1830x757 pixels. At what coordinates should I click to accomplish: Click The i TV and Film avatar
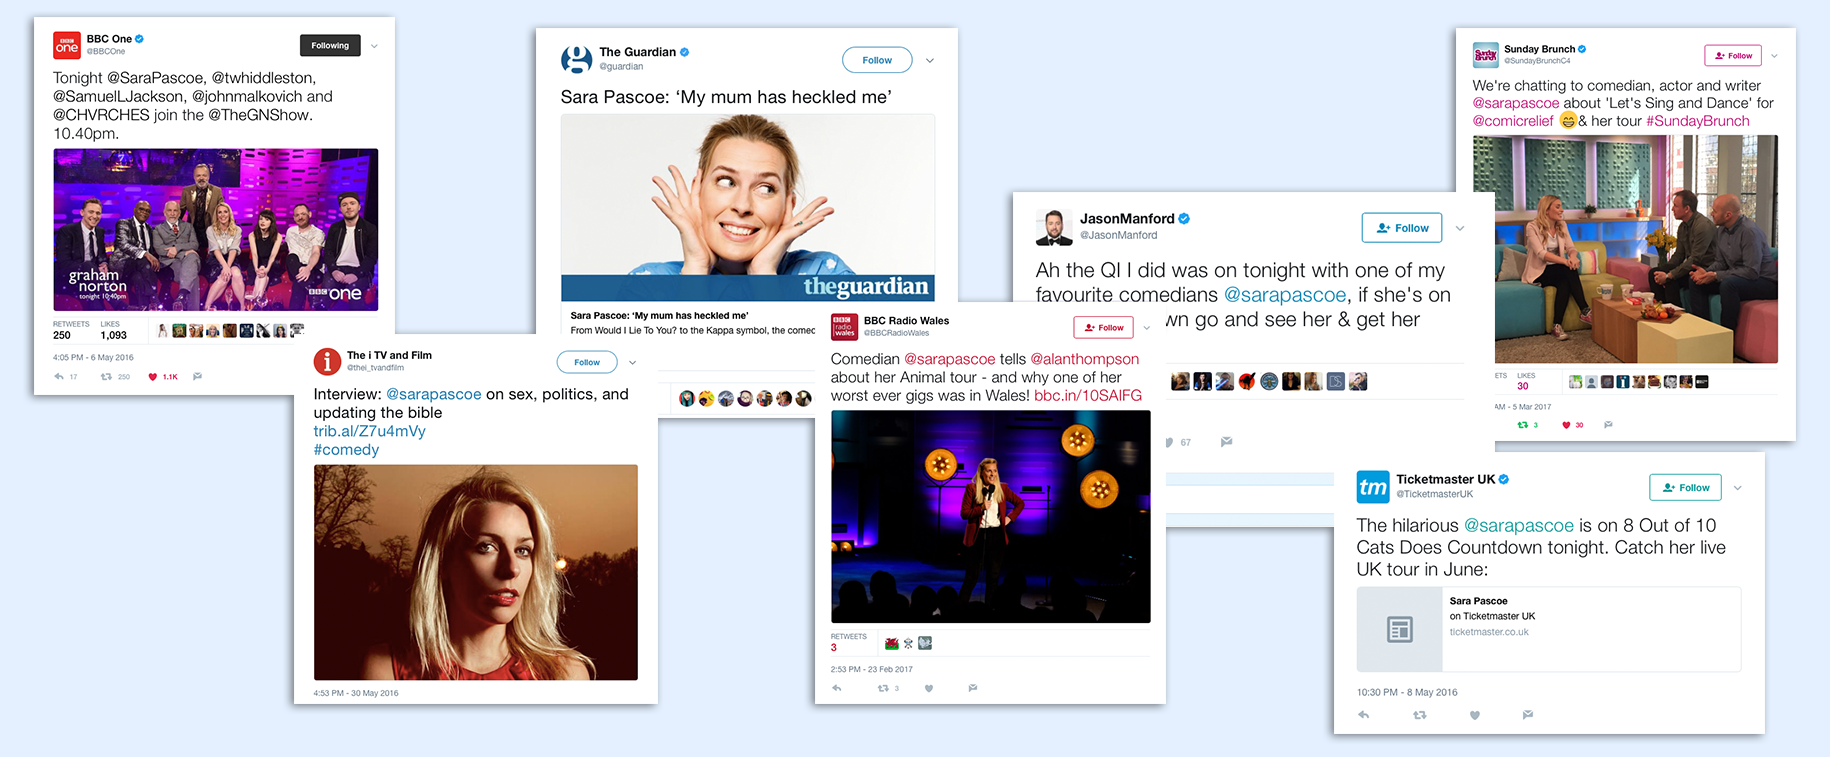(x=327, y=361)
